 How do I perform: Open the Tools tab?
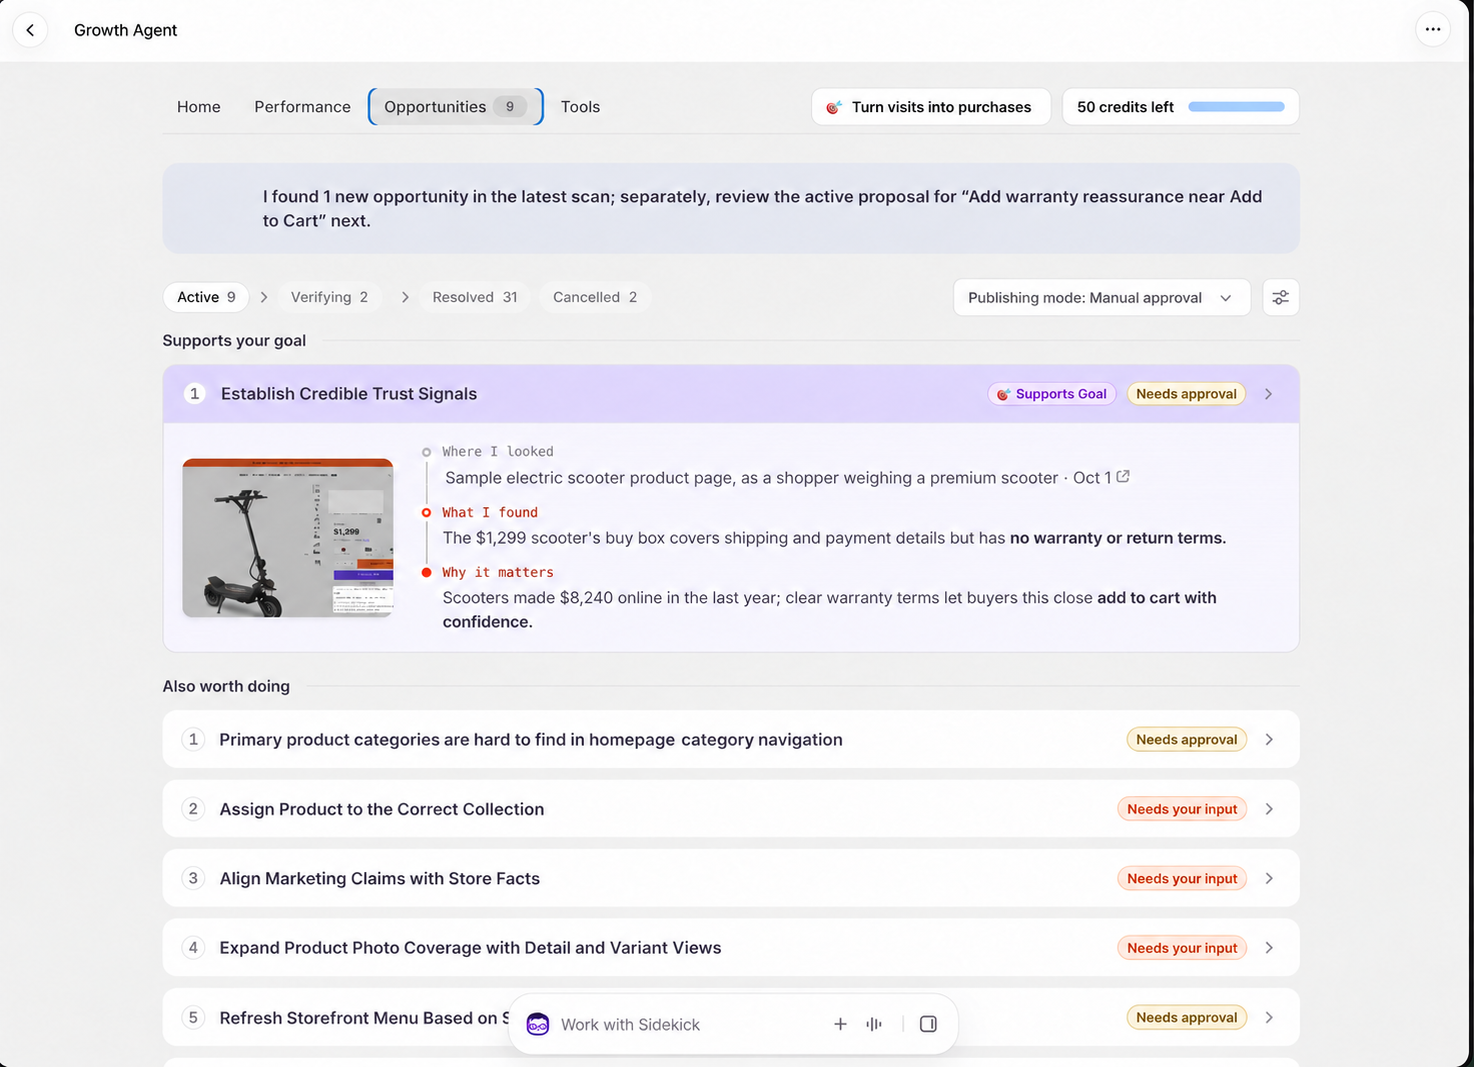pyautogui.click(x=580, y=107)
